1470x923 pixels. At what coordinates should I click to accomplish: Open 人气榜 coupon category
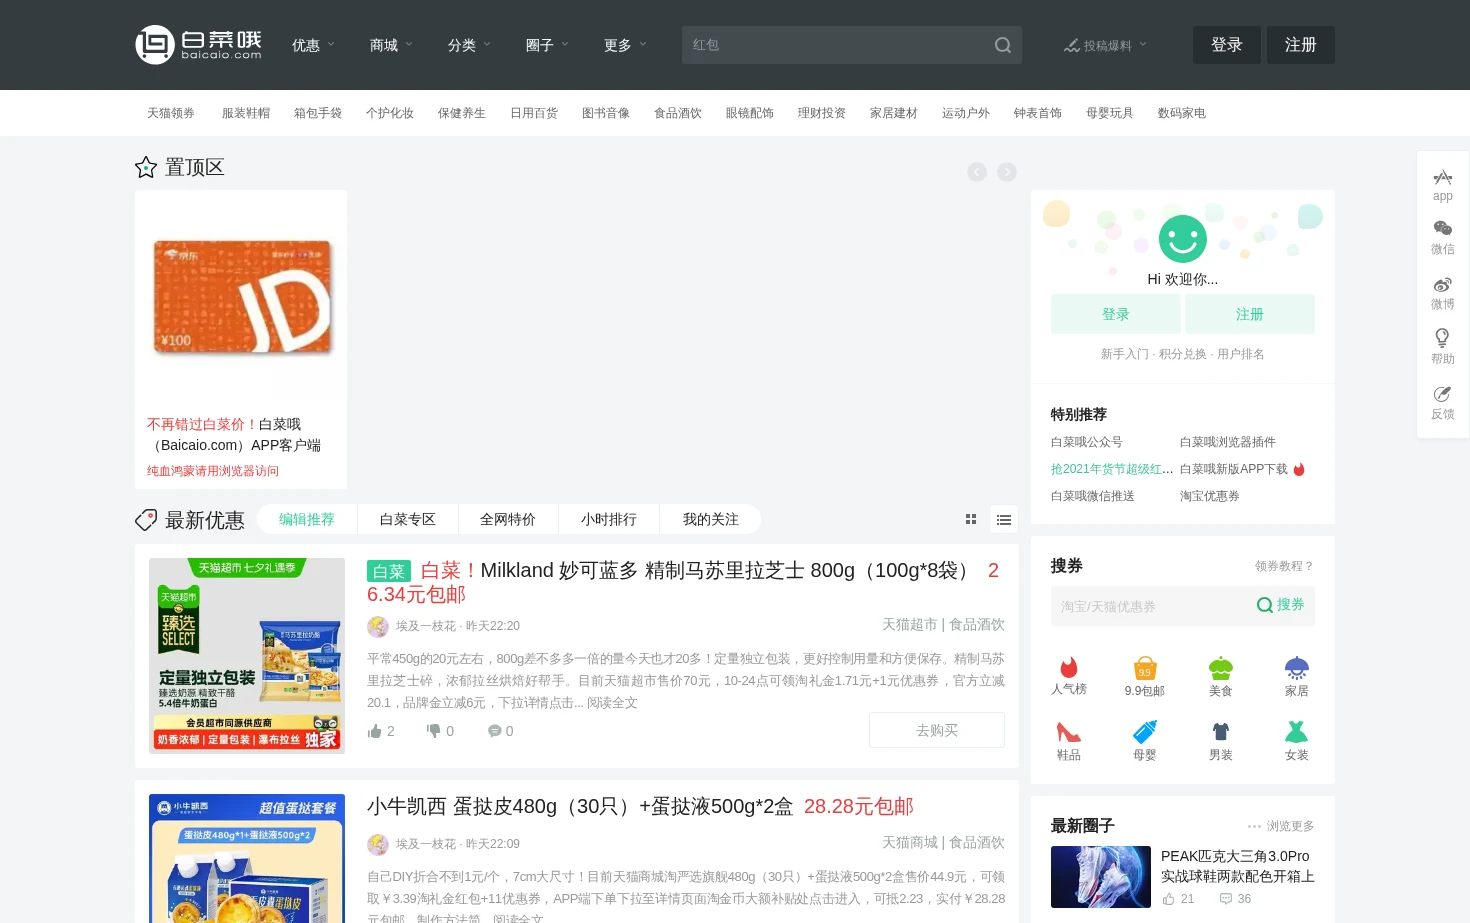point(1069,676)
